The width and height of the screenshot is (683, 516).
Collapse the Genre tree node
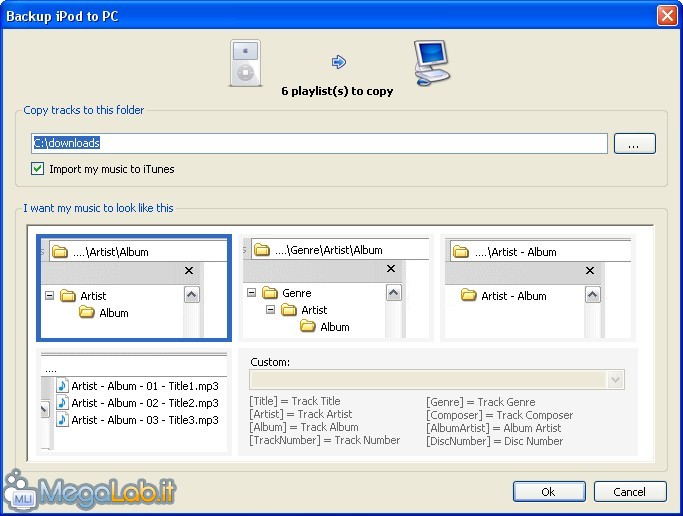point(252,293)
